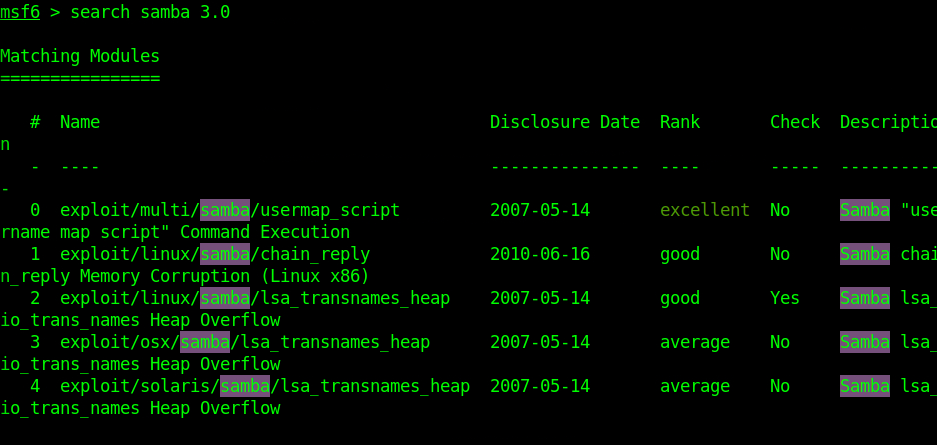This screenshot has width=937, height=445.
Task: Click module name exploit/linux/samba/chain_reply
Action: (215, 254)
